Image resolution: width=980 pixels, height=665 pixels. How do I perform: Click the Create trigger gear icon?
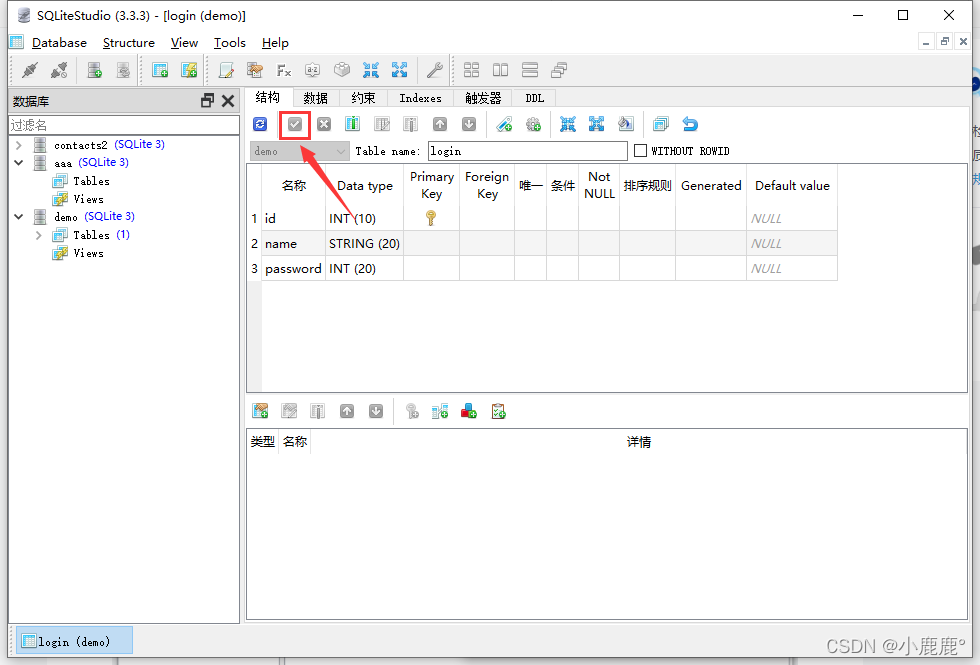click(533, 124)
